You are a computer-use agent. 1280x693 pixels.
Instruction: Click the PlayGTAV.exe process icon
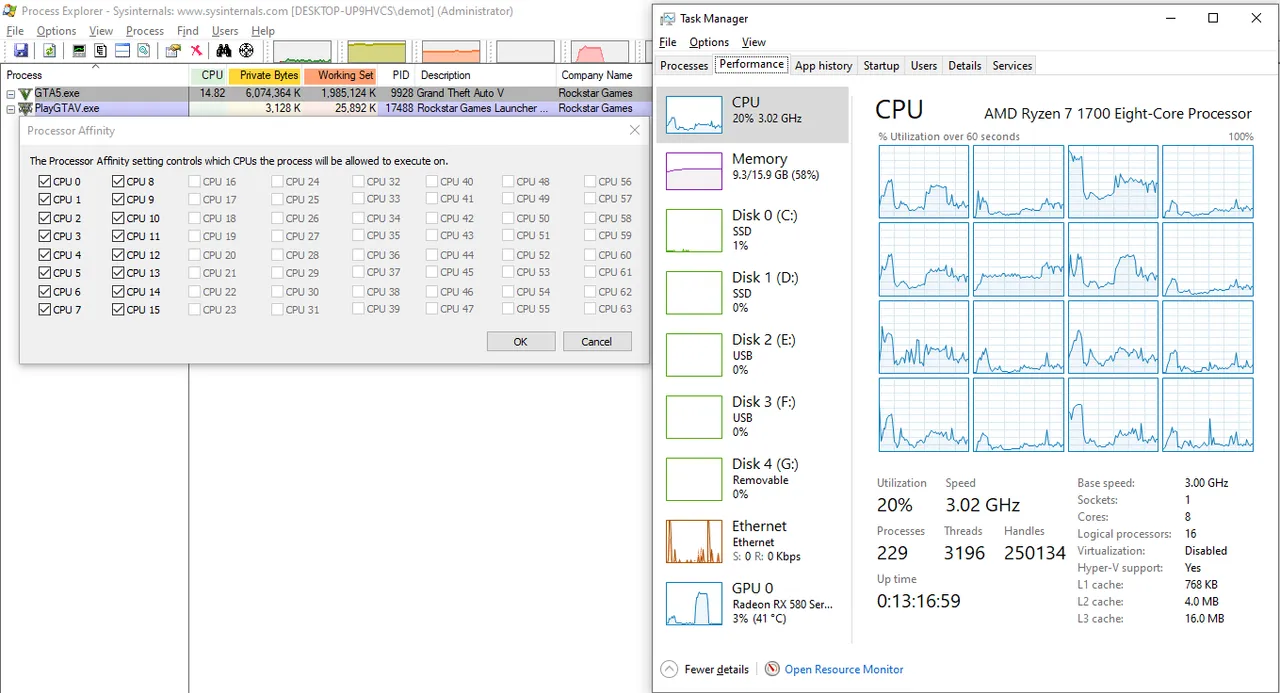[x=26, y=108]
